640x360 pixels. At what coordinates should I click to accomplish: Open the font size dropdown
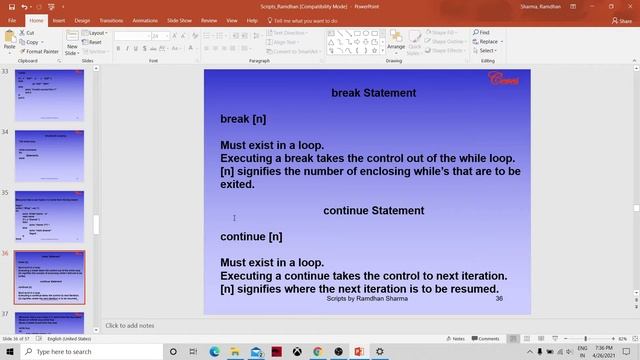(167, 36)
